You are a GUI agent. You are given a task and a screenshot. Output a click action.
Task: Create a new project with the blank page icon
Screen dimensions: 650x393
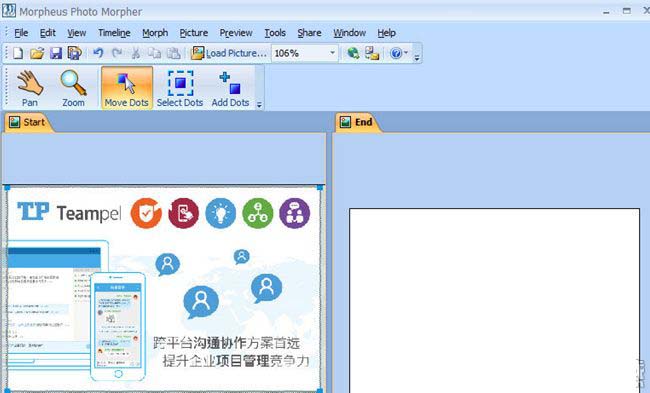17,53
